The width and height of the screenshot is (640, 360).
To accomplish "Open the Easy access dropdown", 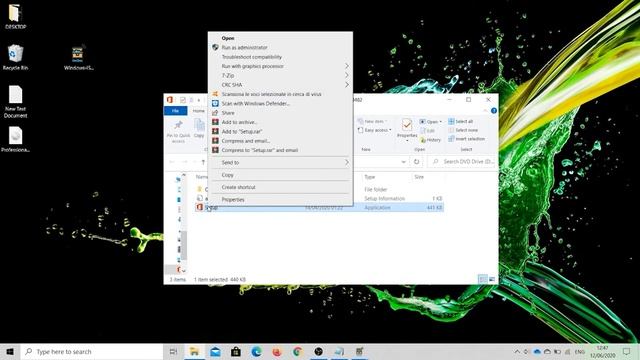I will click(x=374, y=130).
